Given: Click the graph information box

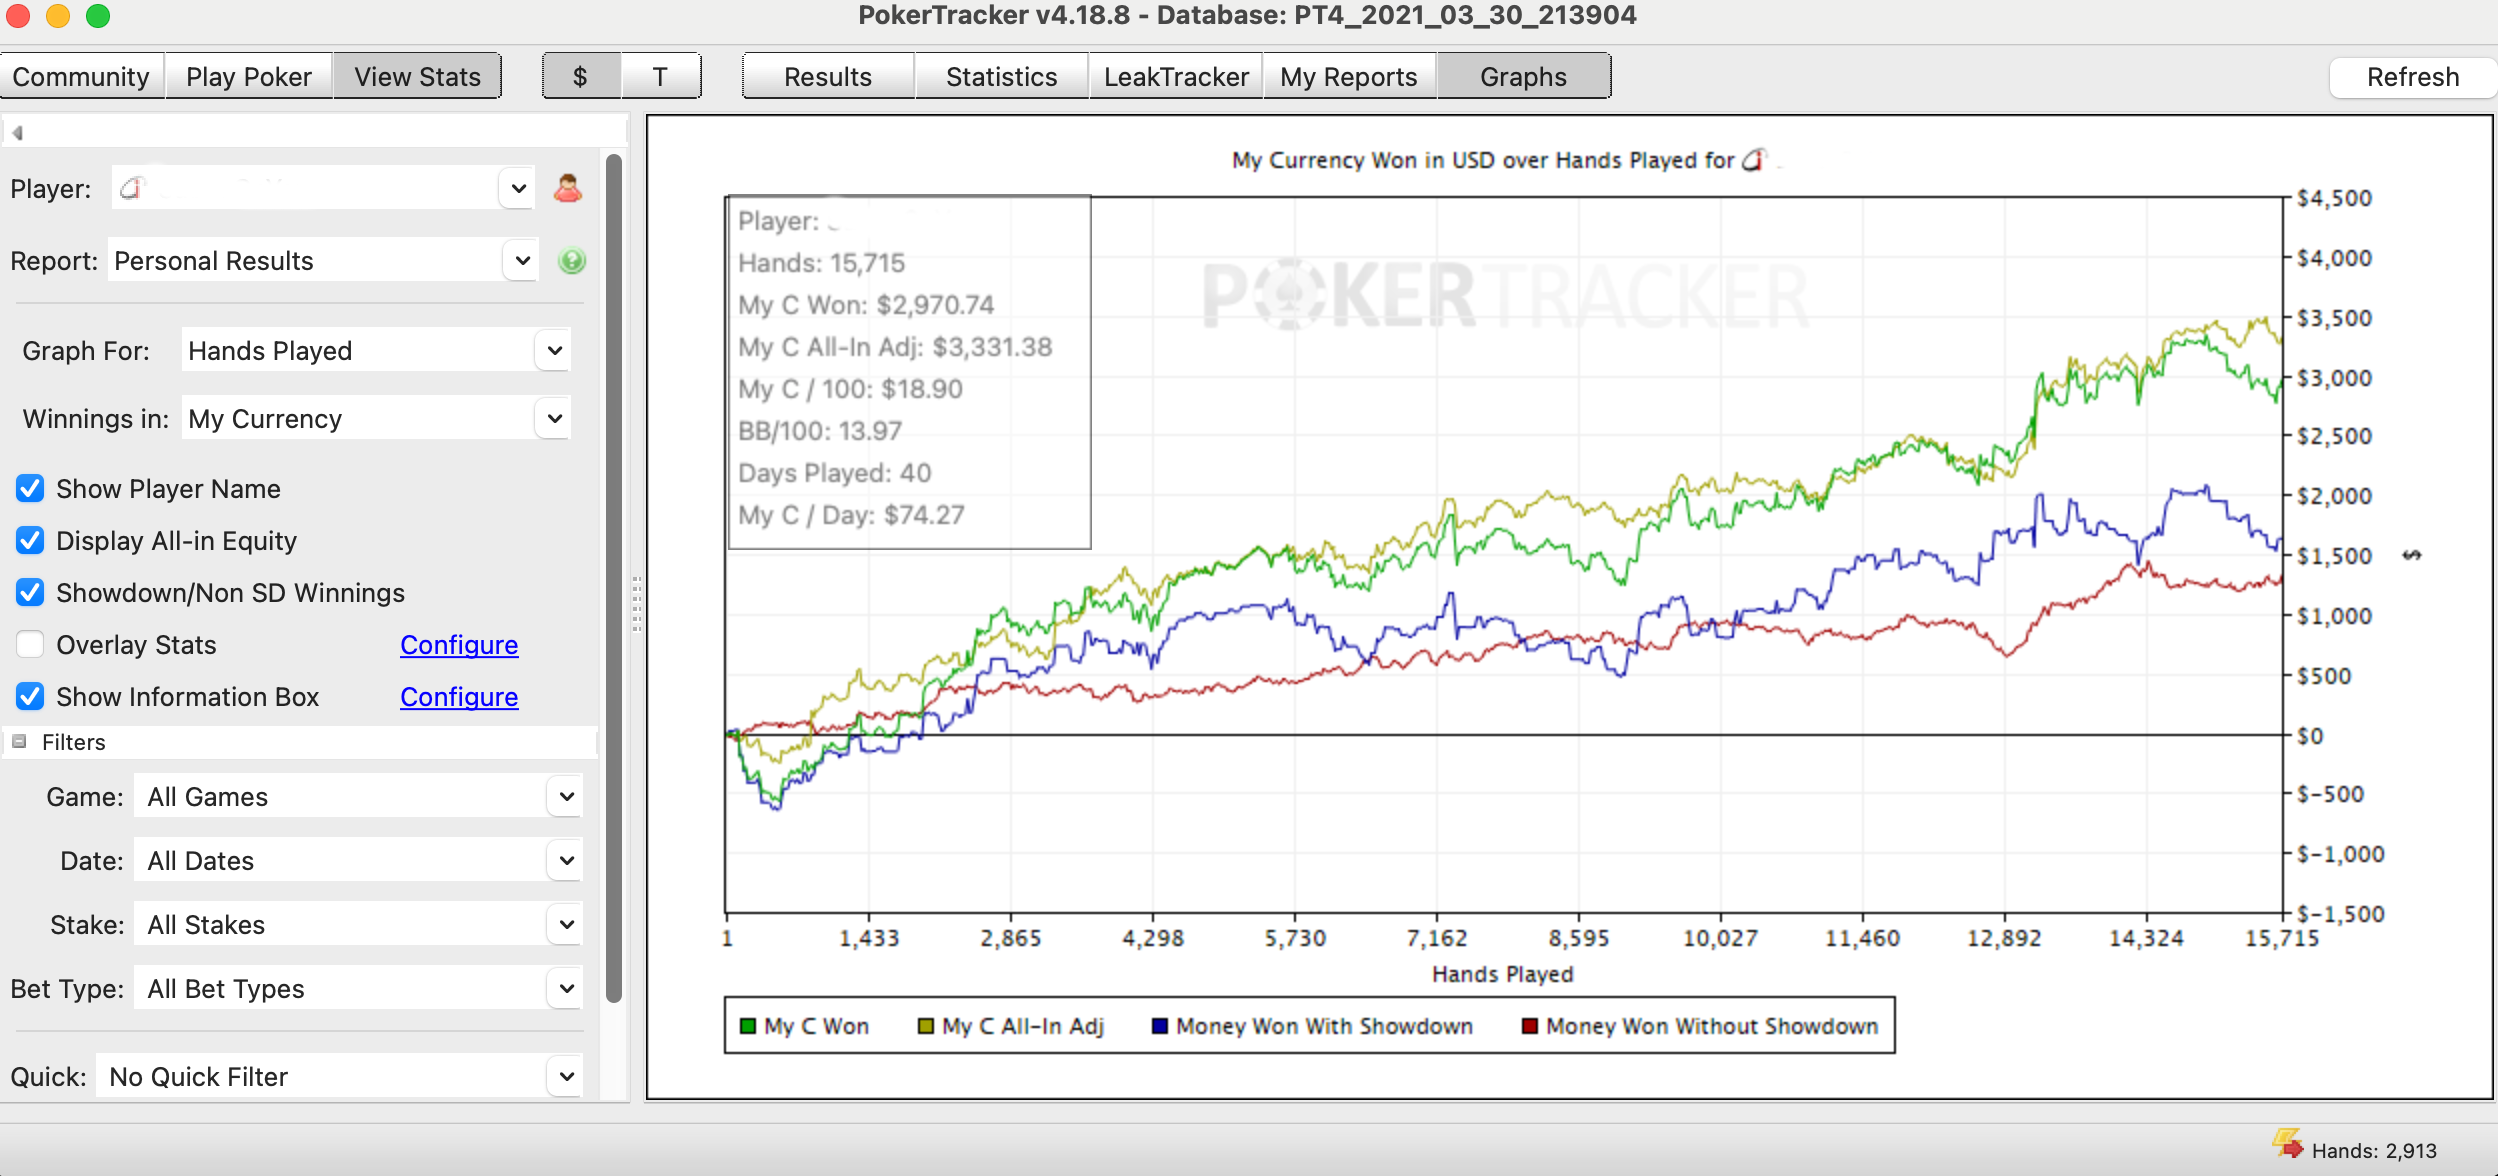Looking at the screenshot, I should click(x=909, y=372).
